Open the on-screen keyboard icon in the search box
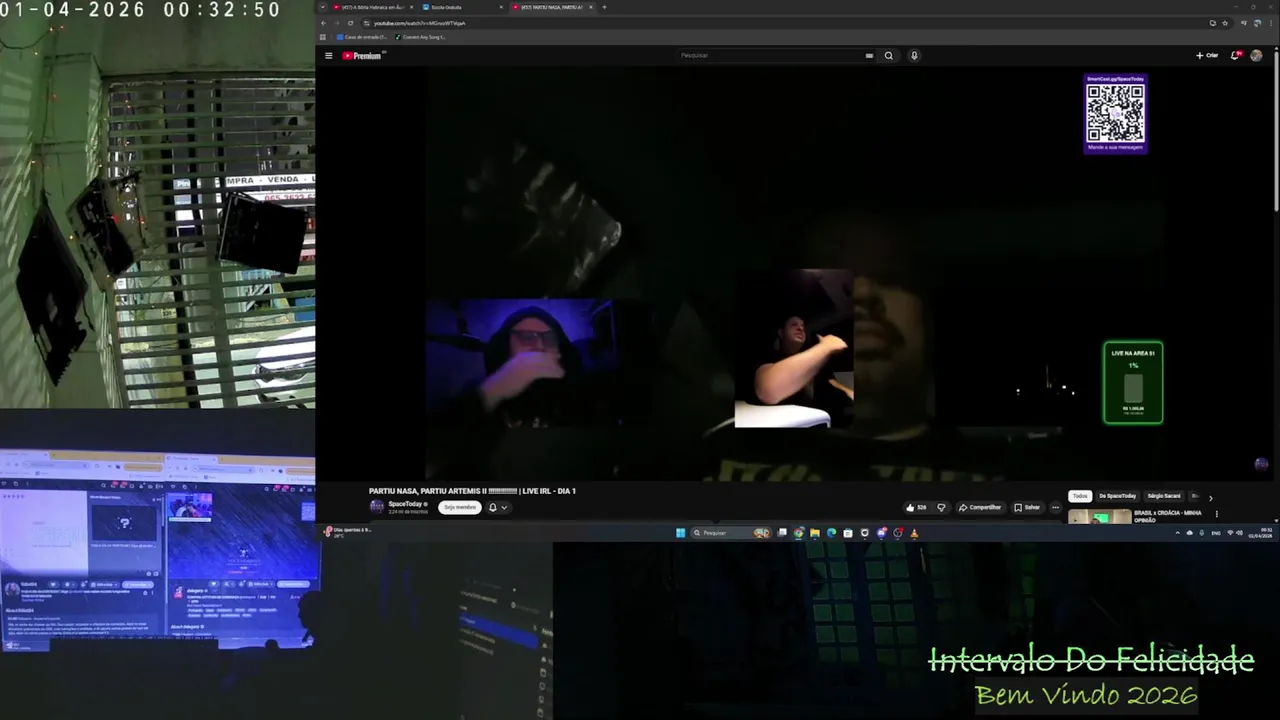This screenshot has width=1280, height=720. pyautogui.click(x=869, y=56)
